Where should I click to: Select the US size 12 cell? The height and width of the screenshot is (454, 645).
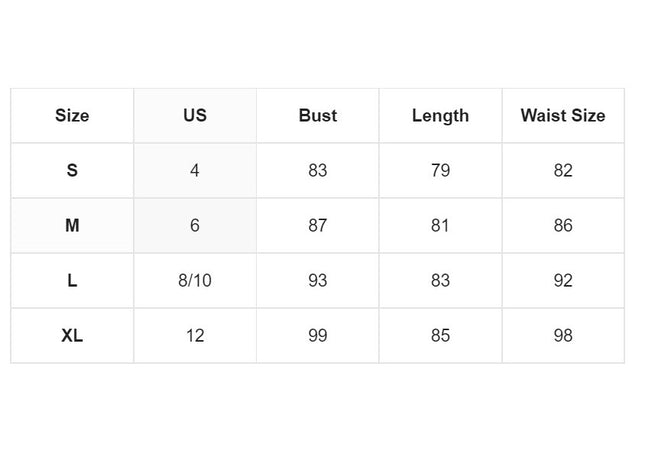tap(195, 336)
